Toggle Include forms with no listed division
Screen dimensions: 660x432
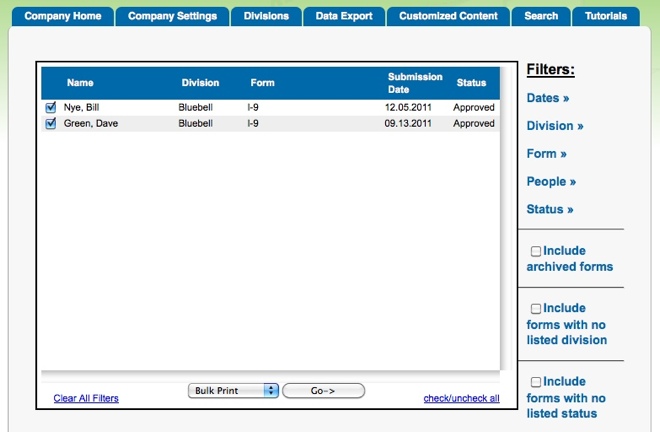pos(536,309)
